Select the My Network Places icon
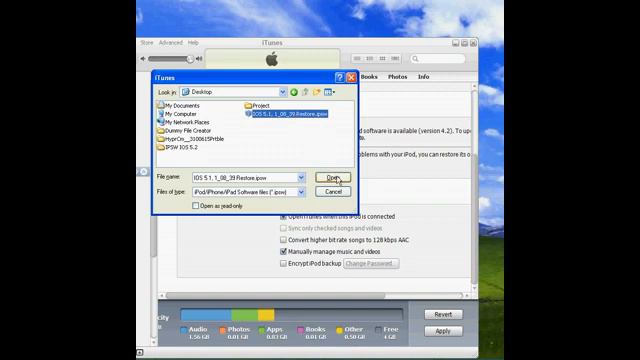 (161, 122)
